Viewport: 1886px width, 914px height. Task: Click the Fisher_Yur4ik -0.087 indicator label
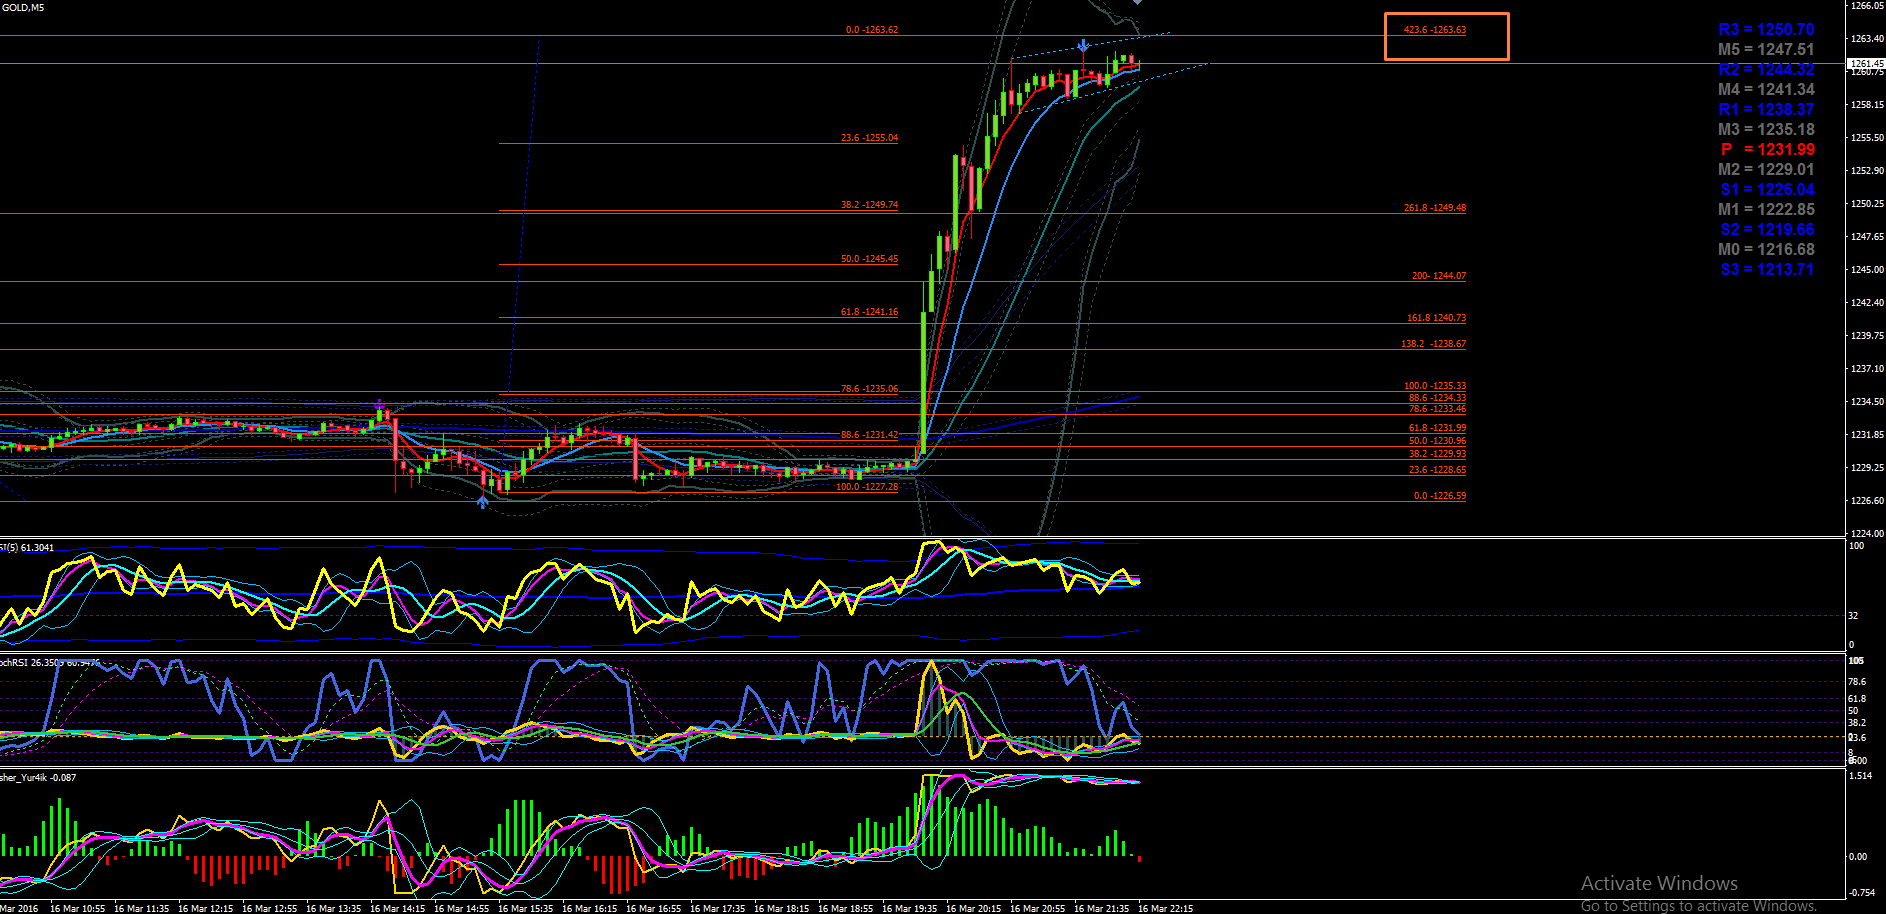(x=38, y=778)
